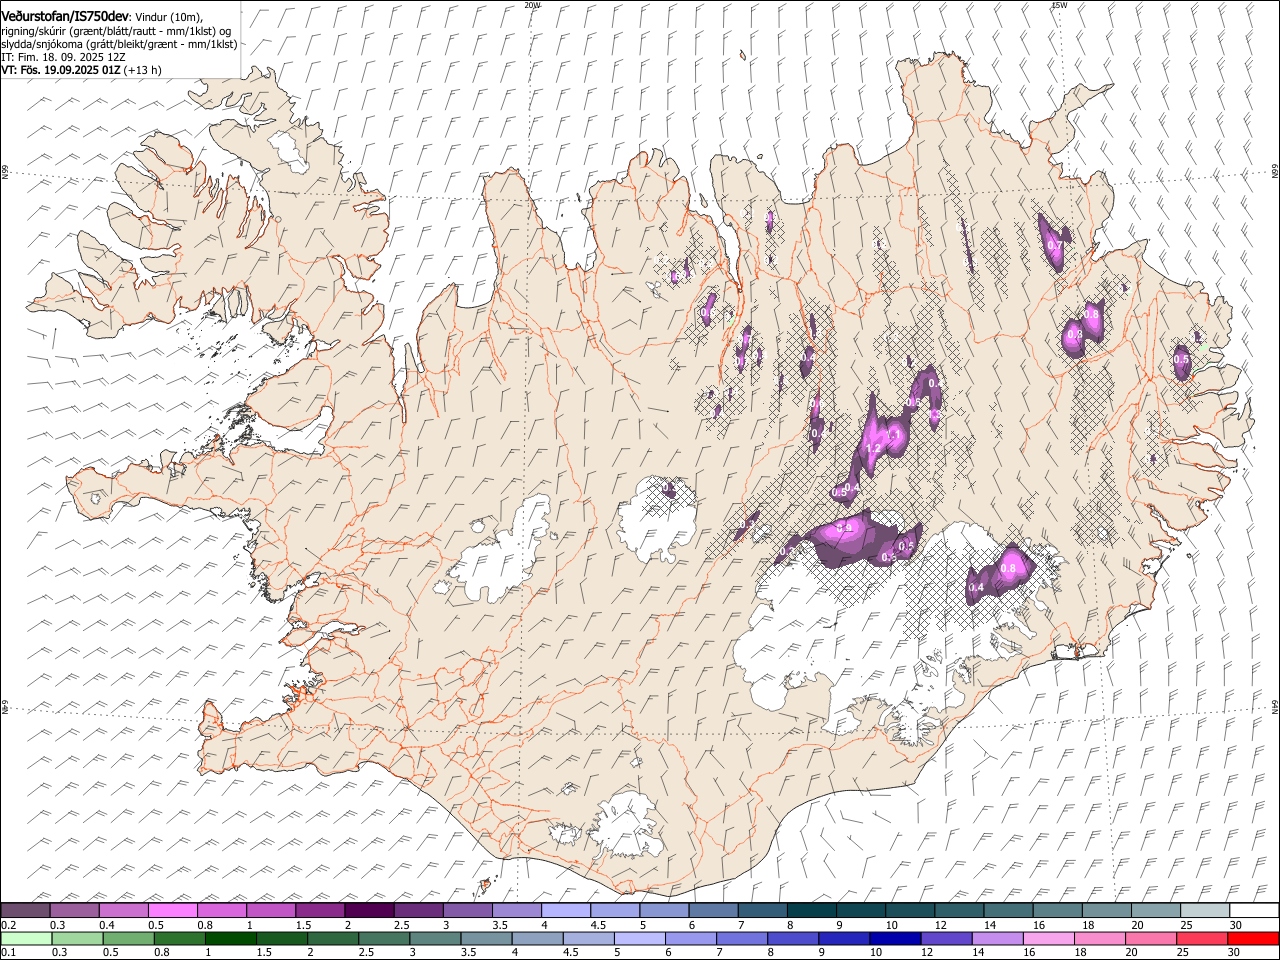The width and height of the screenshot is (1280, 960).
Task: Click the orchid 0.4 swatch in snow legend
Action: [x=124, y=910]
